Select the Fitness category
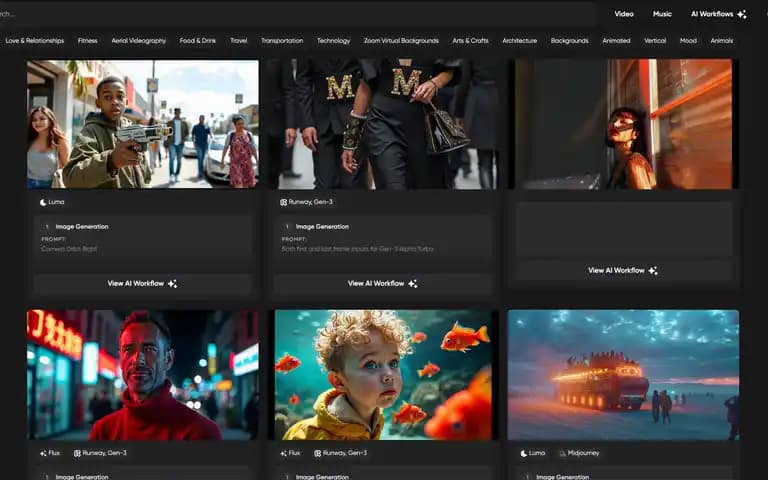Image resolution: width=768 pixels, height=480 pixels. click(88, 41)
